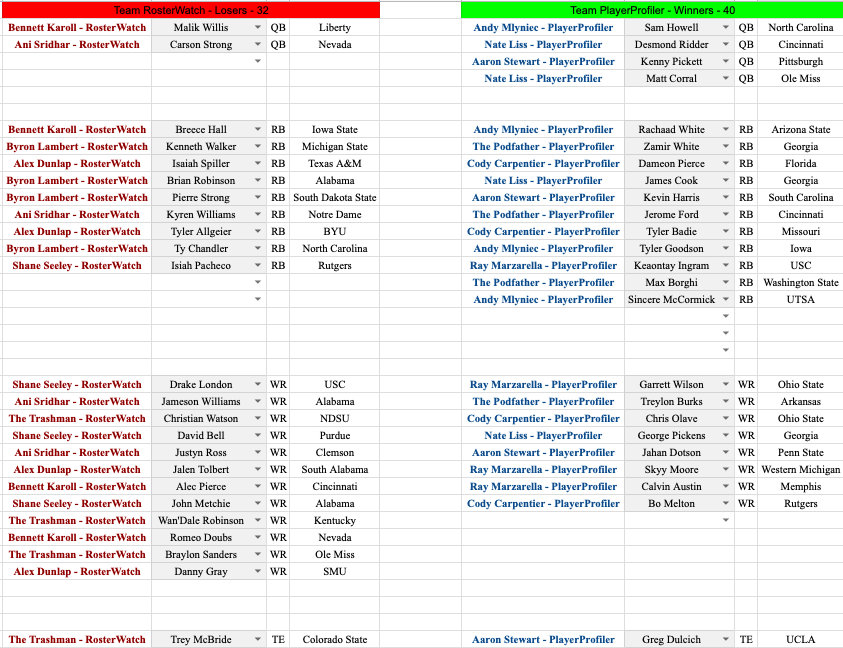Viewport: 843px width, 648px height.
Task: Click the South Dakota State cell
Action: 335,198
